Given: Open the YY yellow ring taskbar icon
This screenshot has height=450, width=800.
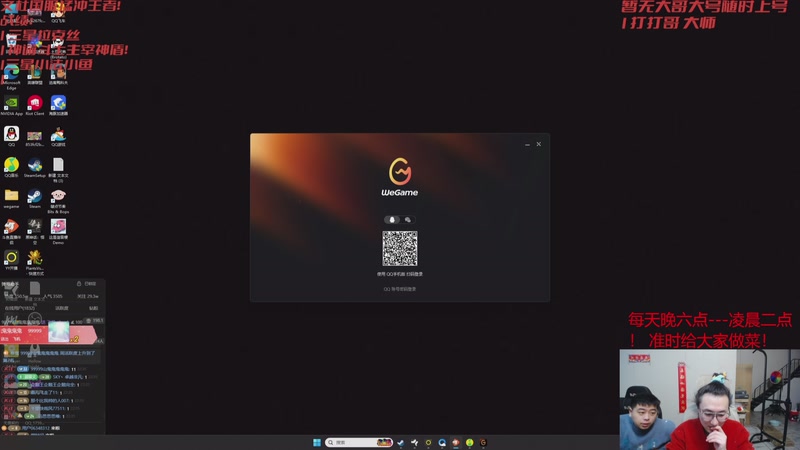Looking at the screenshot, I should click(429, 442).
